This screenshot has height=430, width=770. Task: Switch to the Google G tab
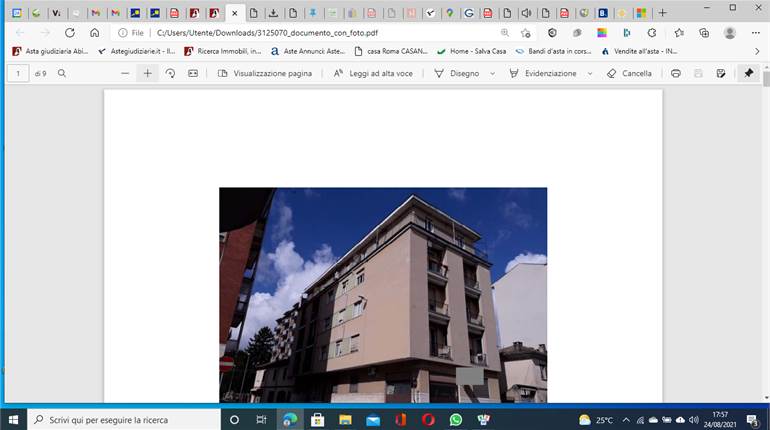pyautogui.click(x=469, y=13)
